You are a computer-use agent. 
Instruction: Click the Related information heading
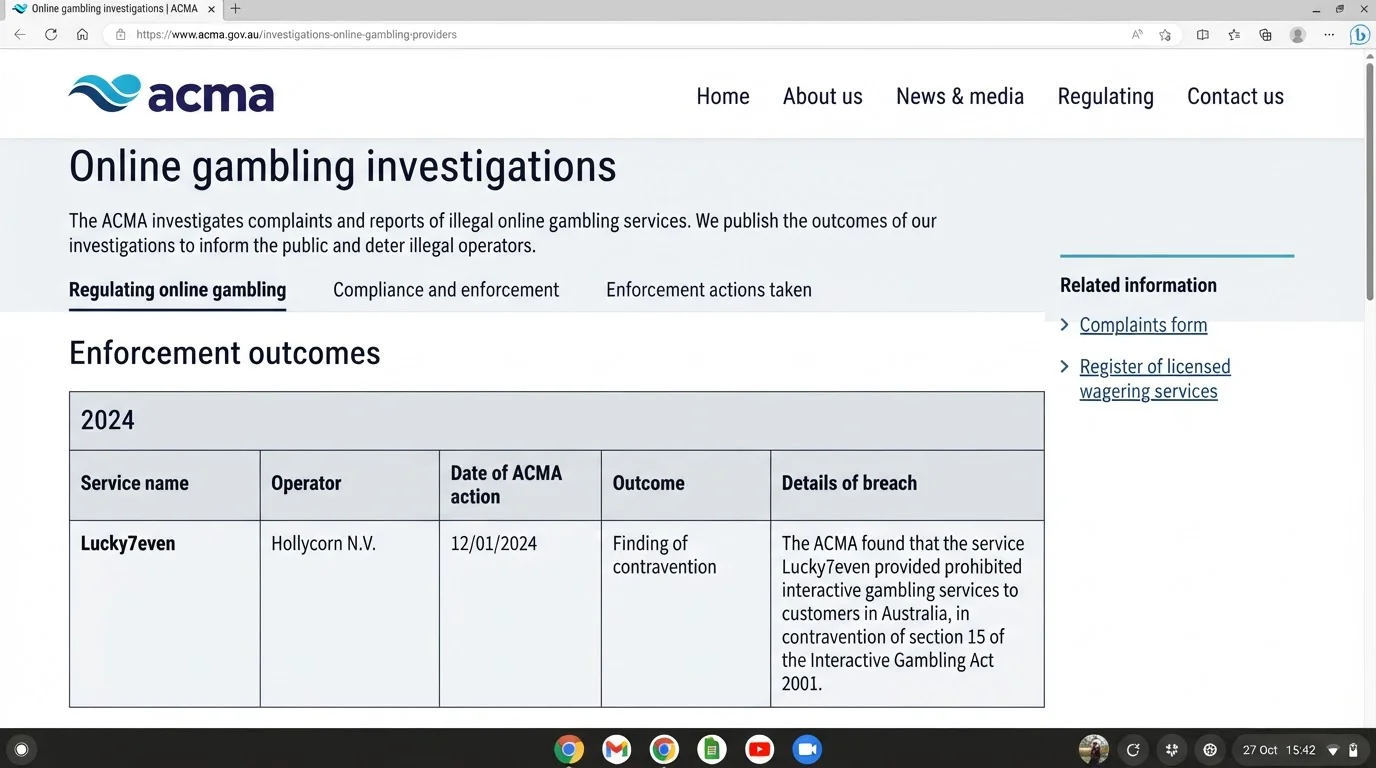coord(1138,285)
